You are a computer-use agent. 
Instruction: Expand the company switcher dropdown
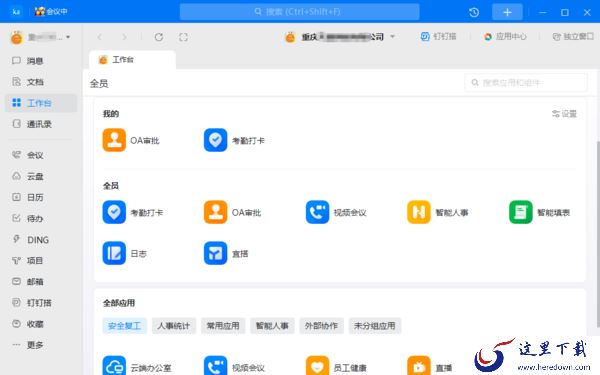click(x=393, y=37)
